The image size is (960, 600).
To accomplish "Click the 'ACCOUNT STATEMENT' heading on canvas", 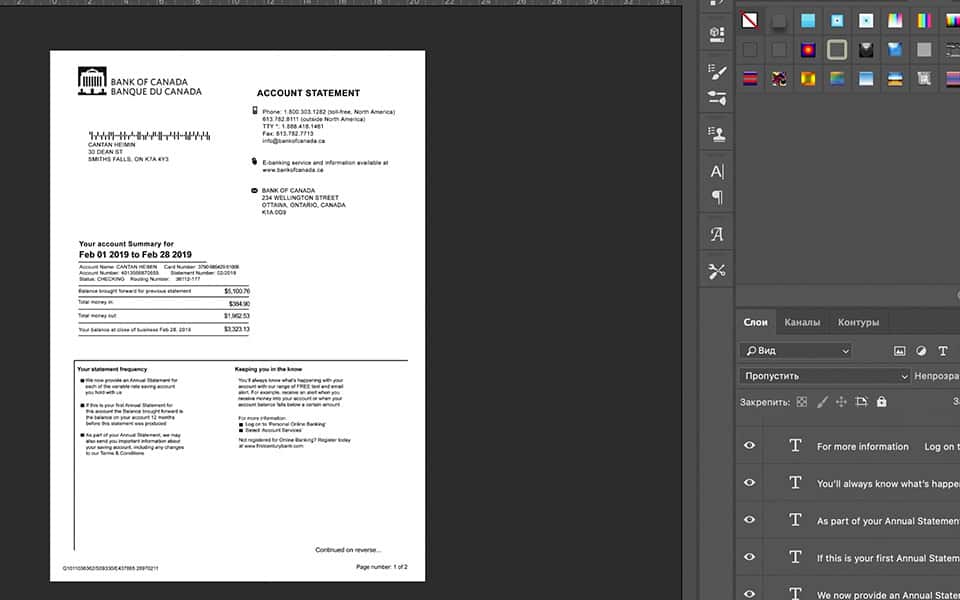I will (308, 93).
